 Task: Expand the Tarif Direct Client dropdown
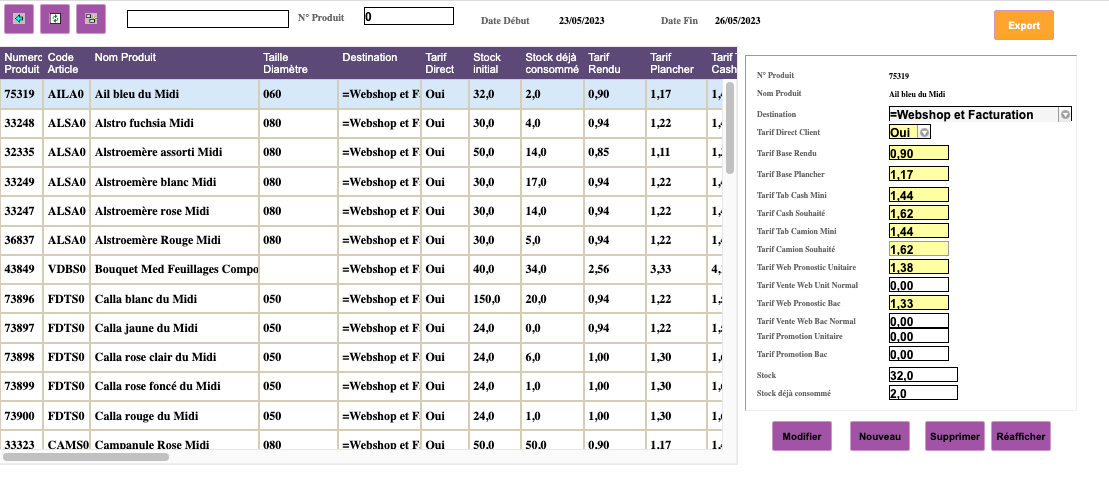[x=924, y=132]
